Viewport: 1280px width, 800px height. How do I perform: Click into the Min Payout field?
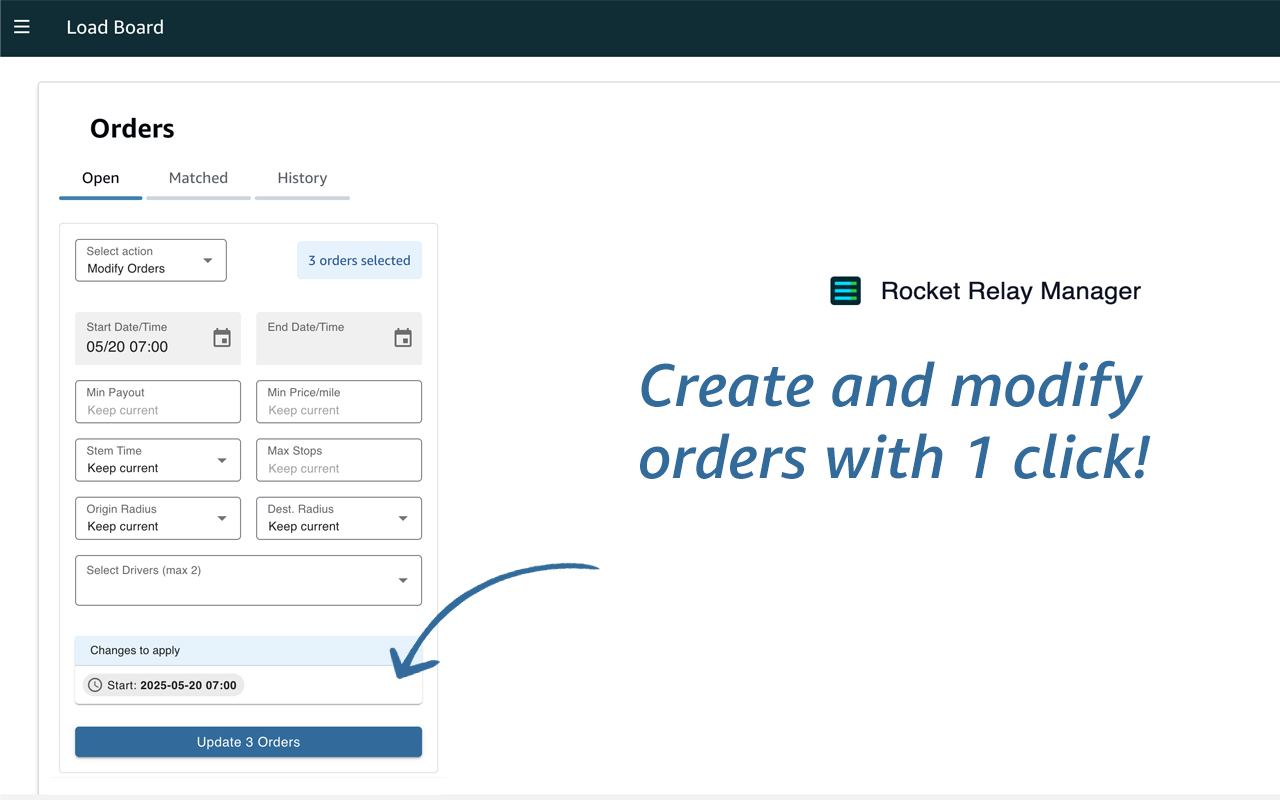158,402
